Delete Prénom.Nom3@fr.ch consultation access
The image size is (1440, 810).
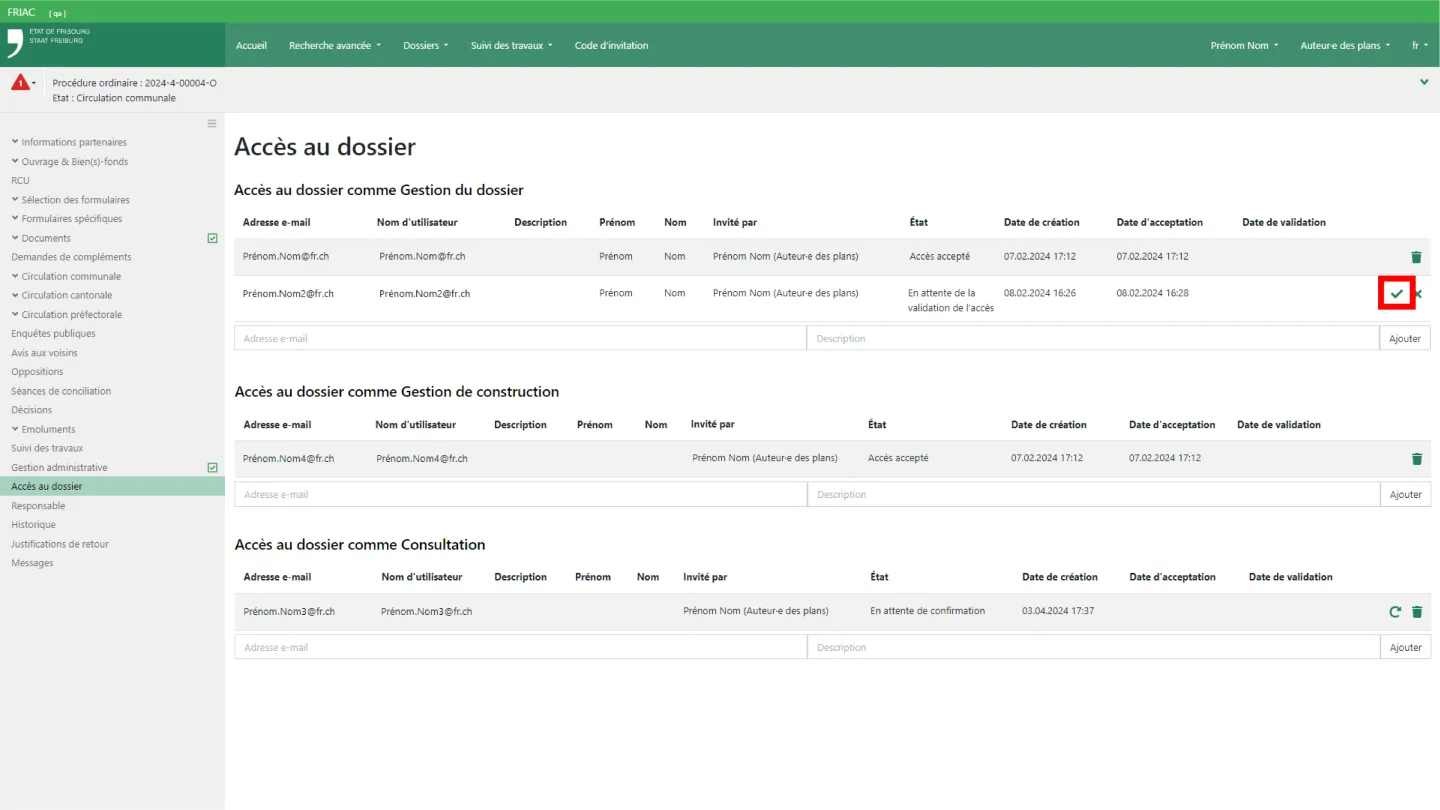click(x=1417, y=612)
